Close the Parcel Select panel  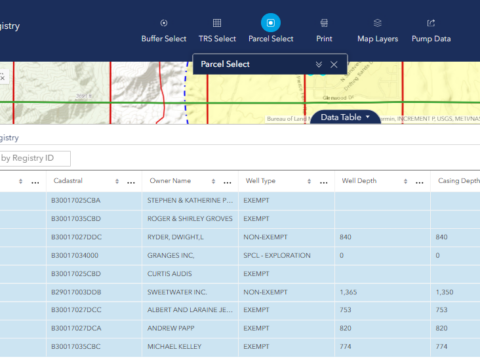pos(334,64)
